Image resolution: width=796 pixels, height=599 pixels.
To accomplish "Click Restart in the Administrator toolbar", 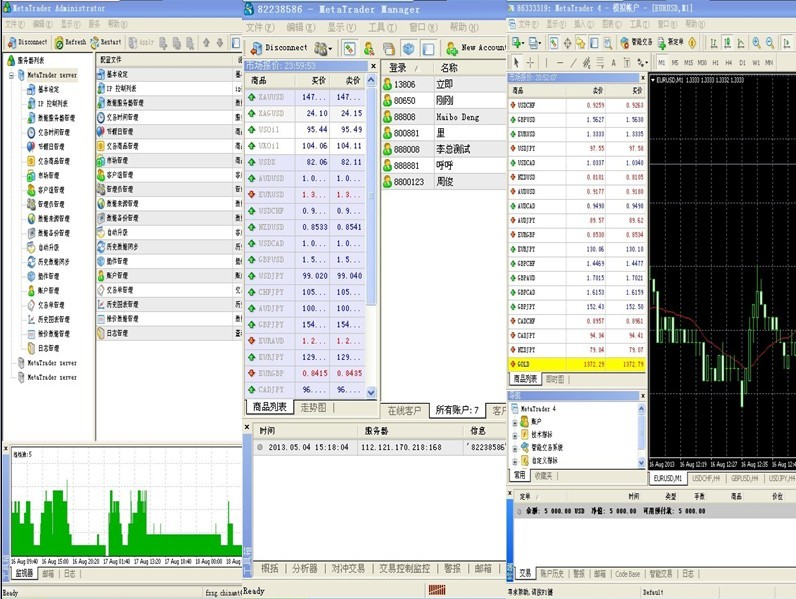I will coord(106,43).
